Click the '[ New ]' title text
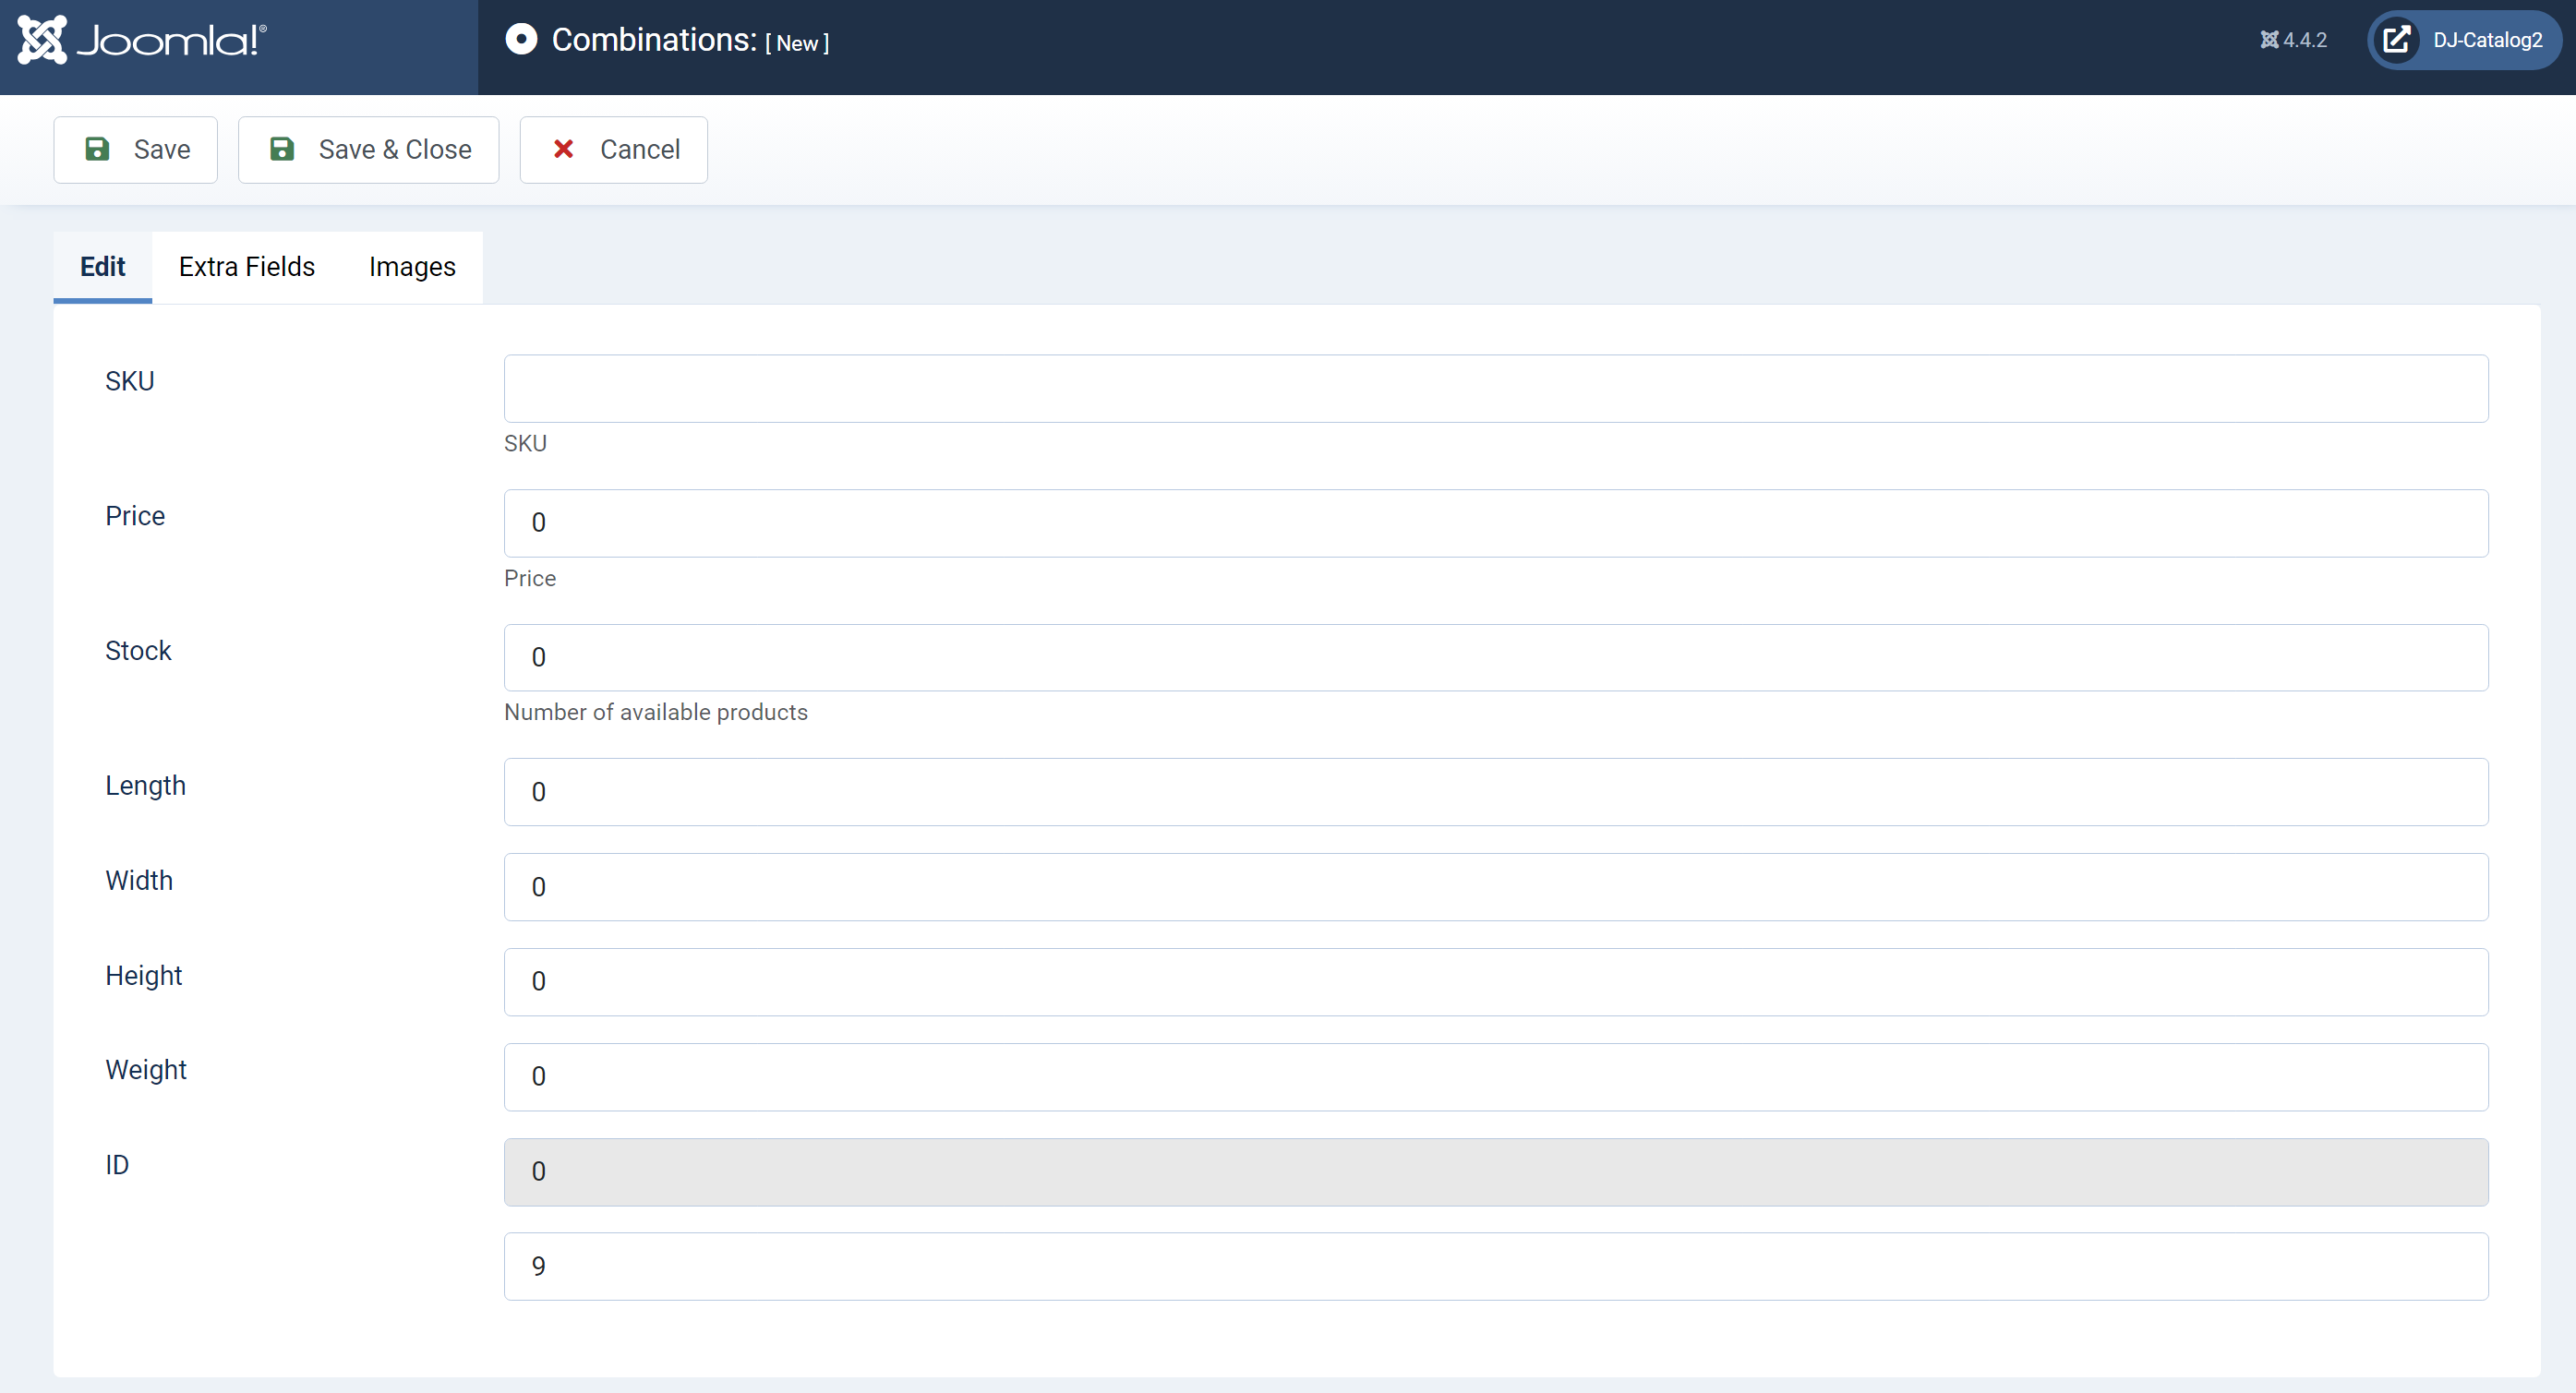 point(797,43)
